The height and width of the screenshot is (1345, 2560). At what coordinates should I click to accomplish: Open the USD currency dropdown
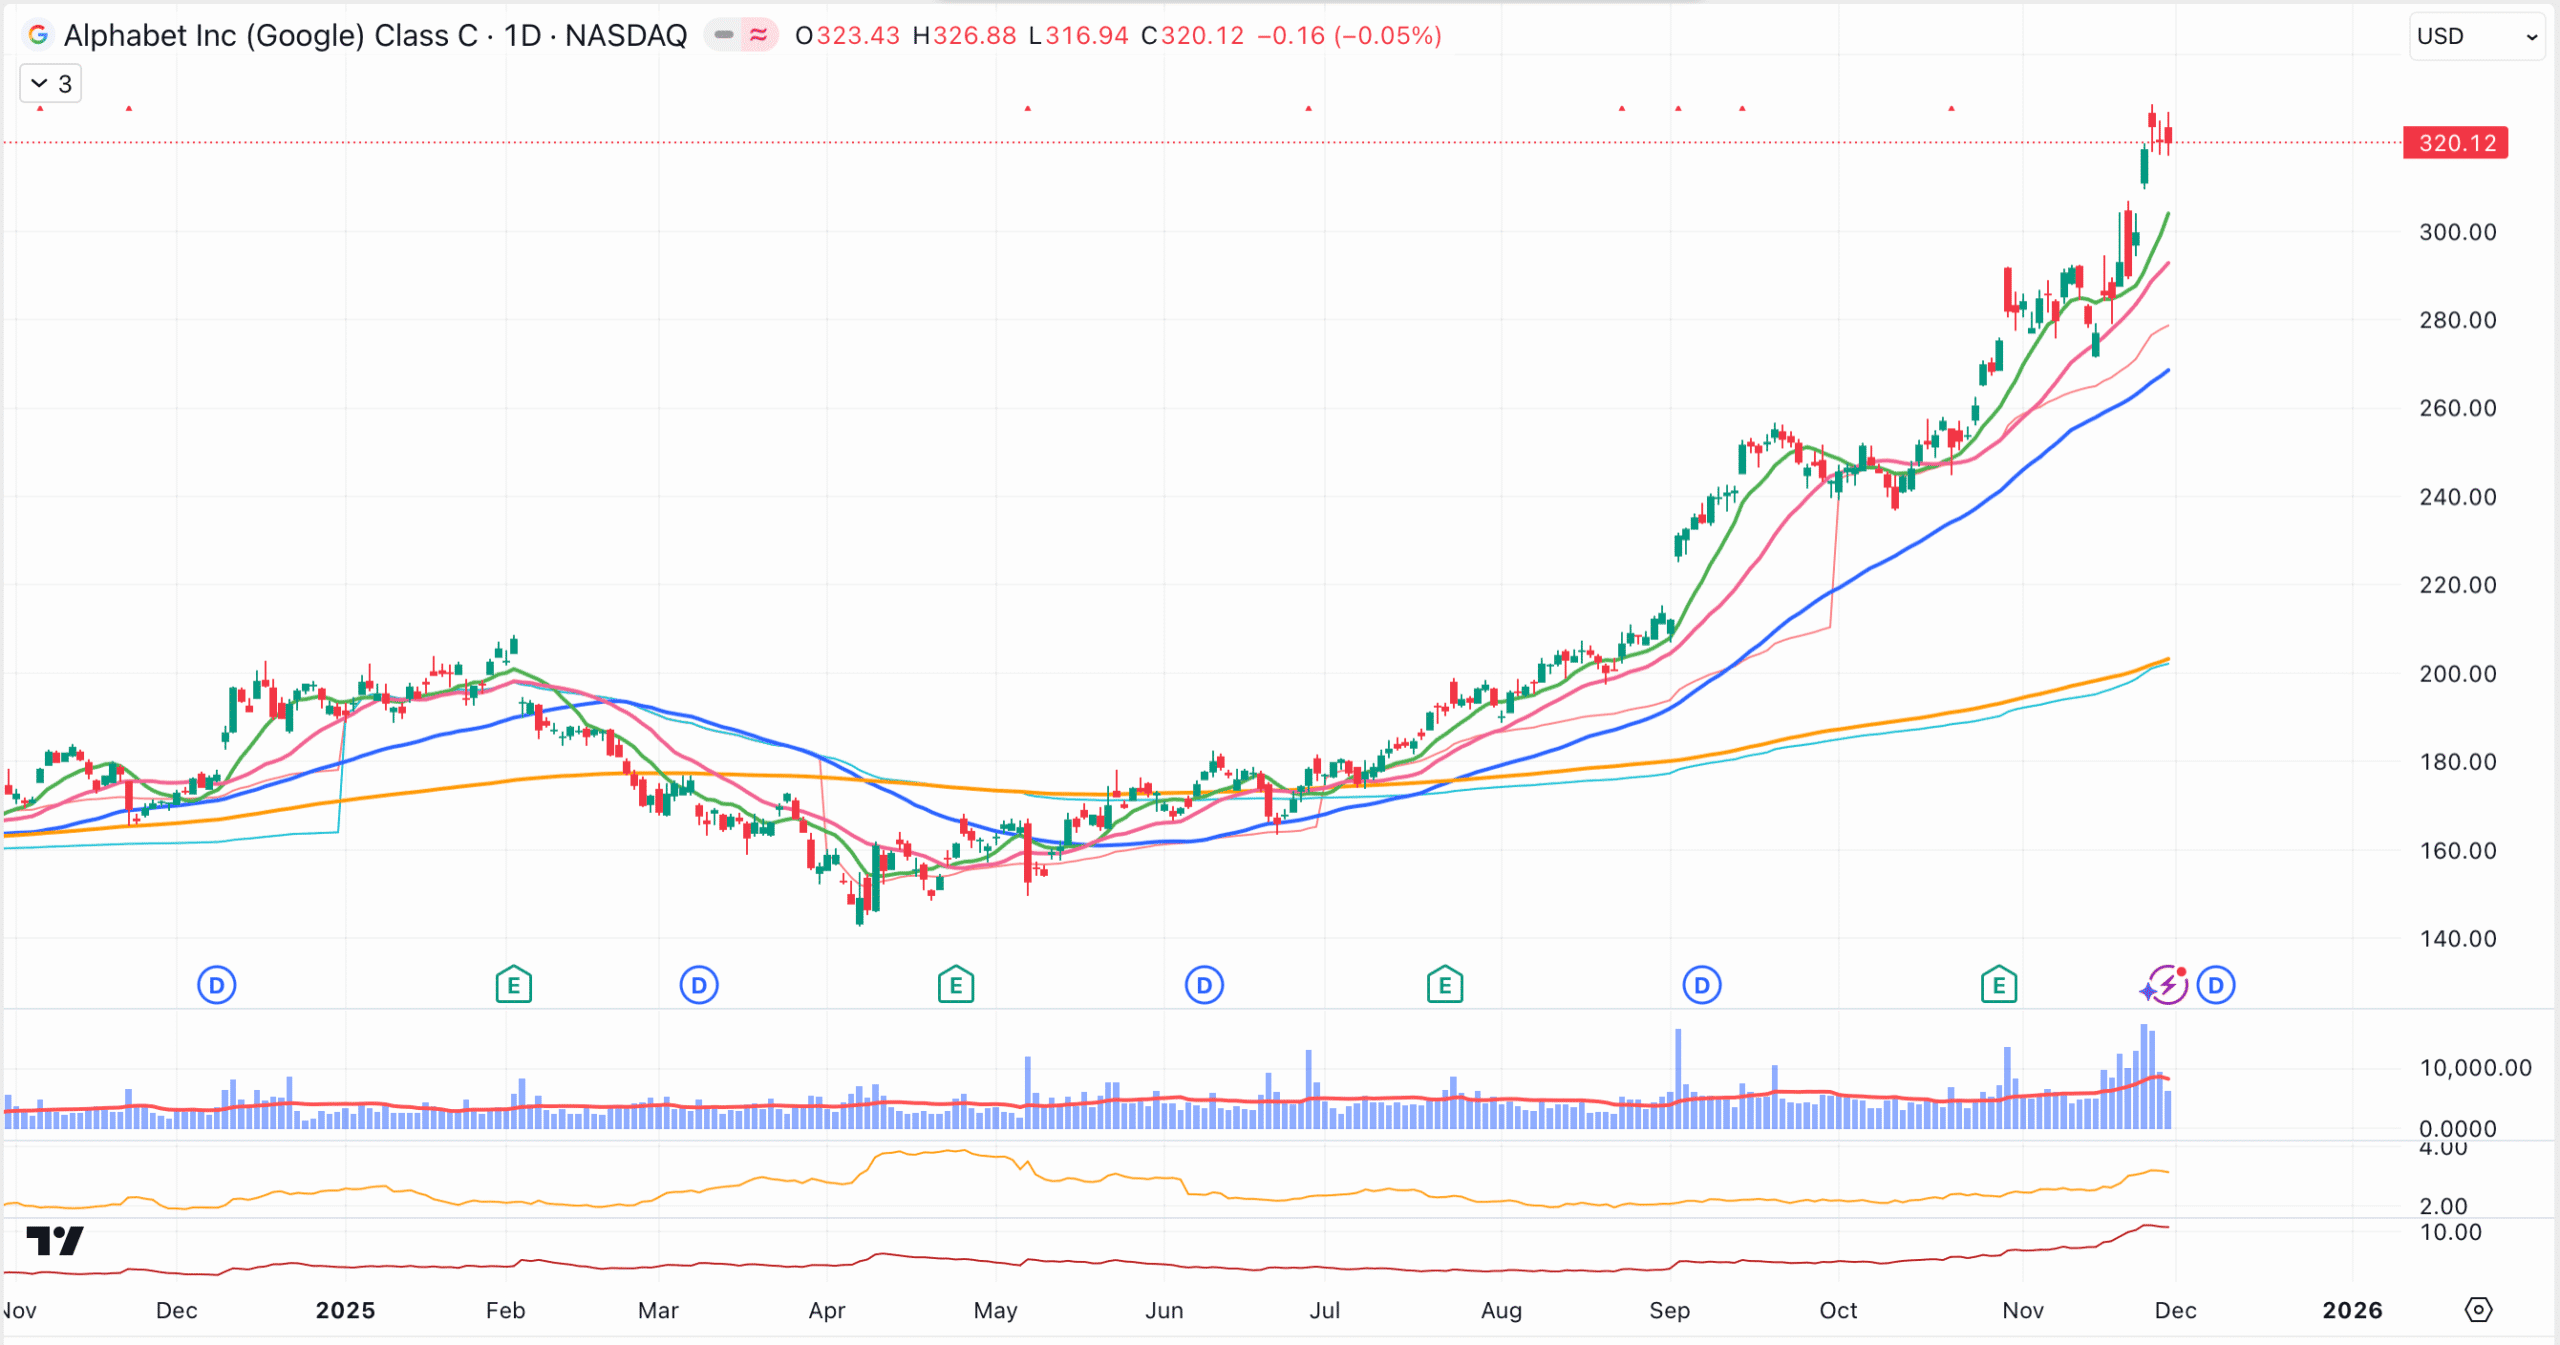click(x=2476, y=37)
